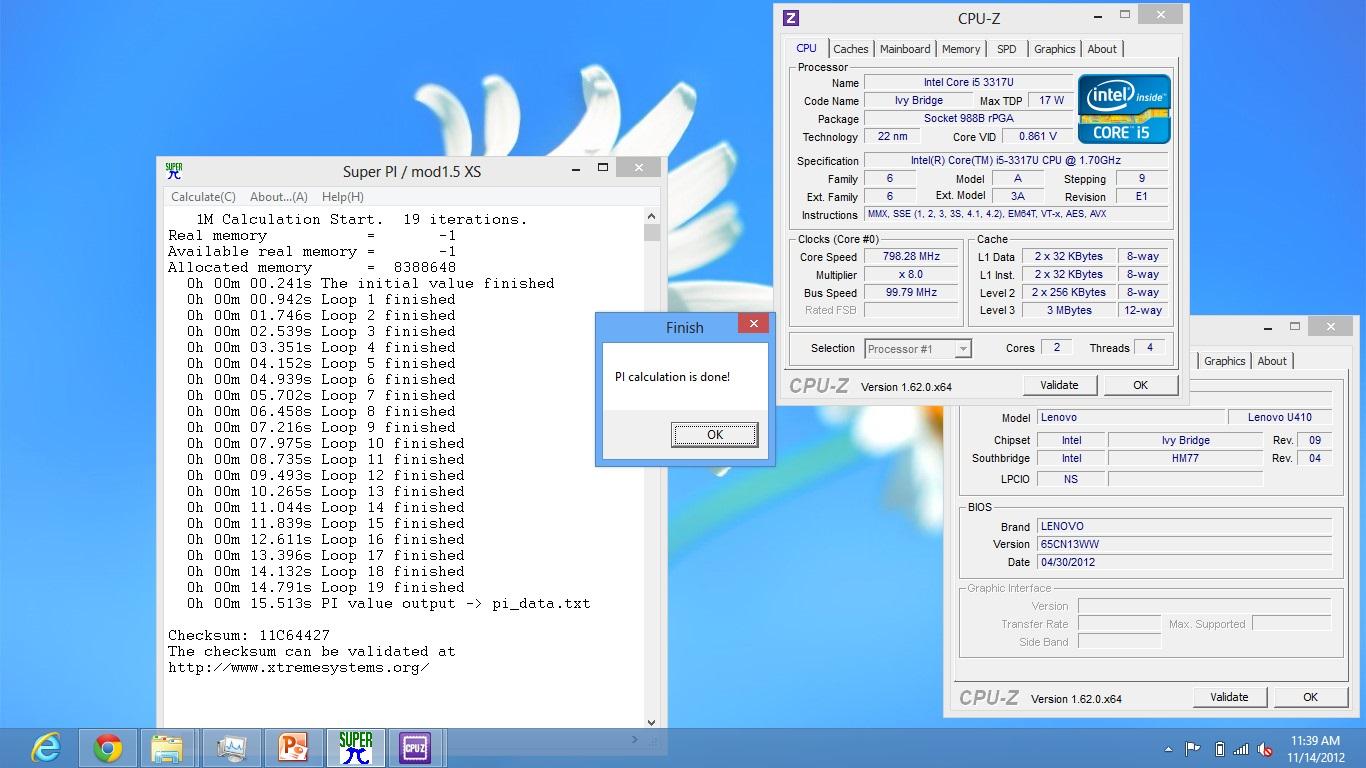This screenshot has height=768, width=1366.
Task: Click BIOS Version 65CN13WW field
Action: click(1184, 544)
